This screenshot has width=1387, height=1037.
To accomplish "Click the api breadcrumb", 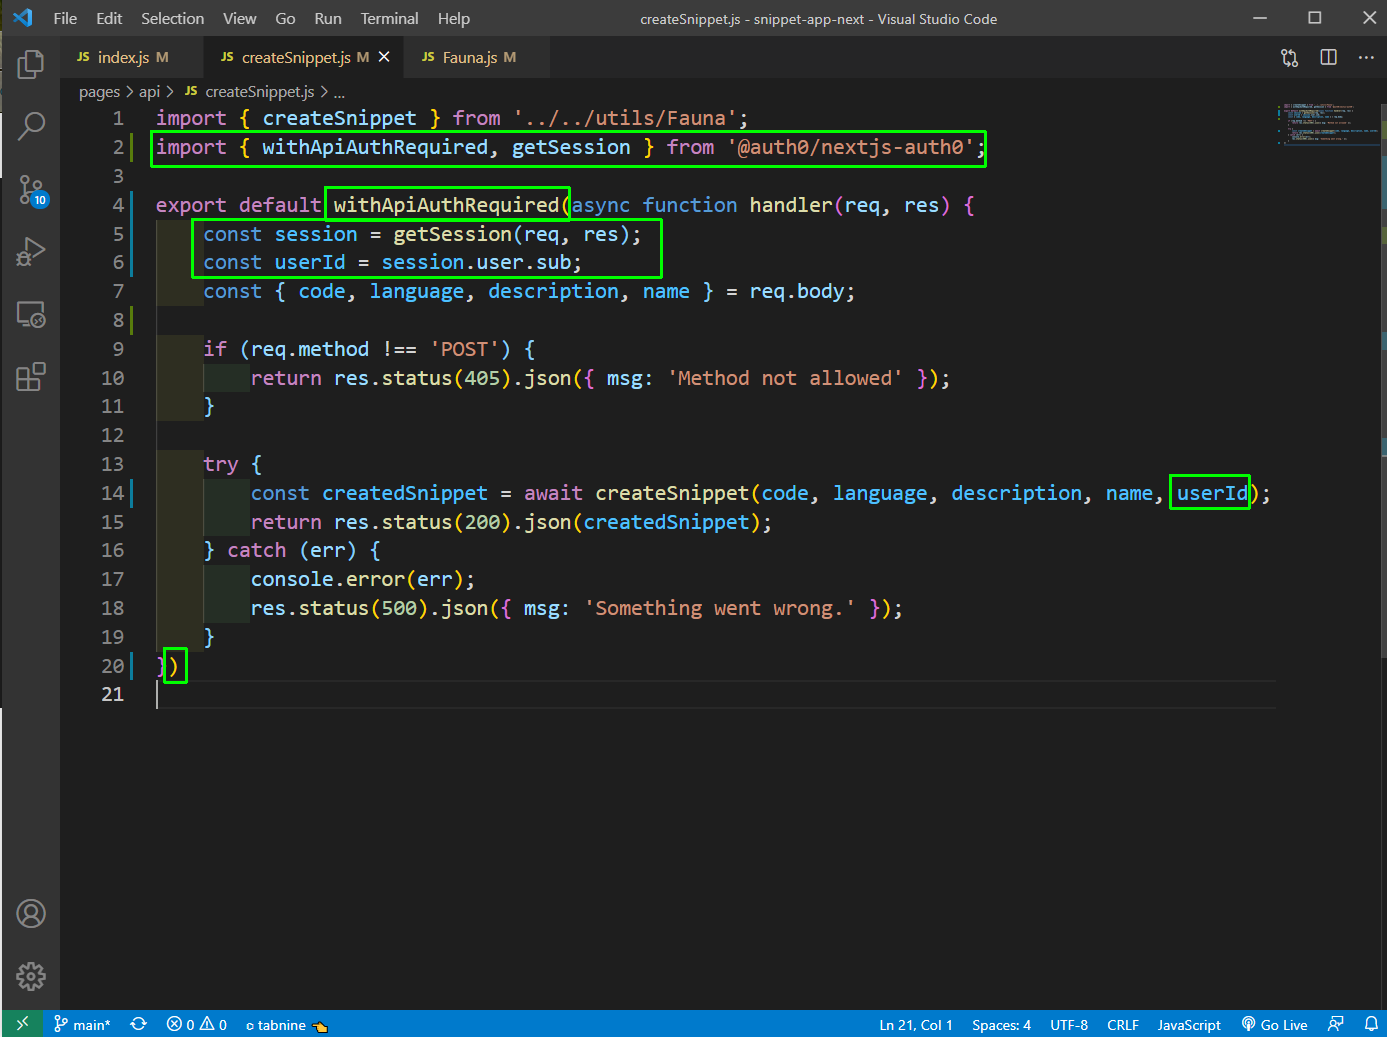I will click(x=149, y=92).
